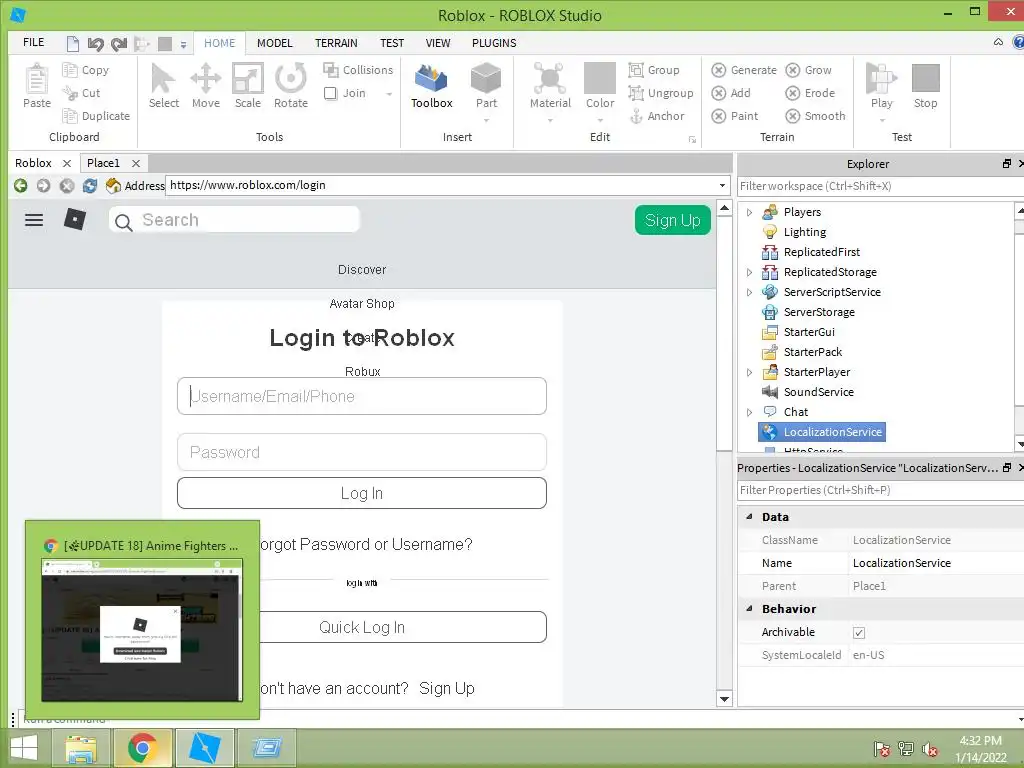The width and height of the screenshot is (1024, 768).
Task: Switch to the TERRAIN ribbon tab
Action: 336,43
